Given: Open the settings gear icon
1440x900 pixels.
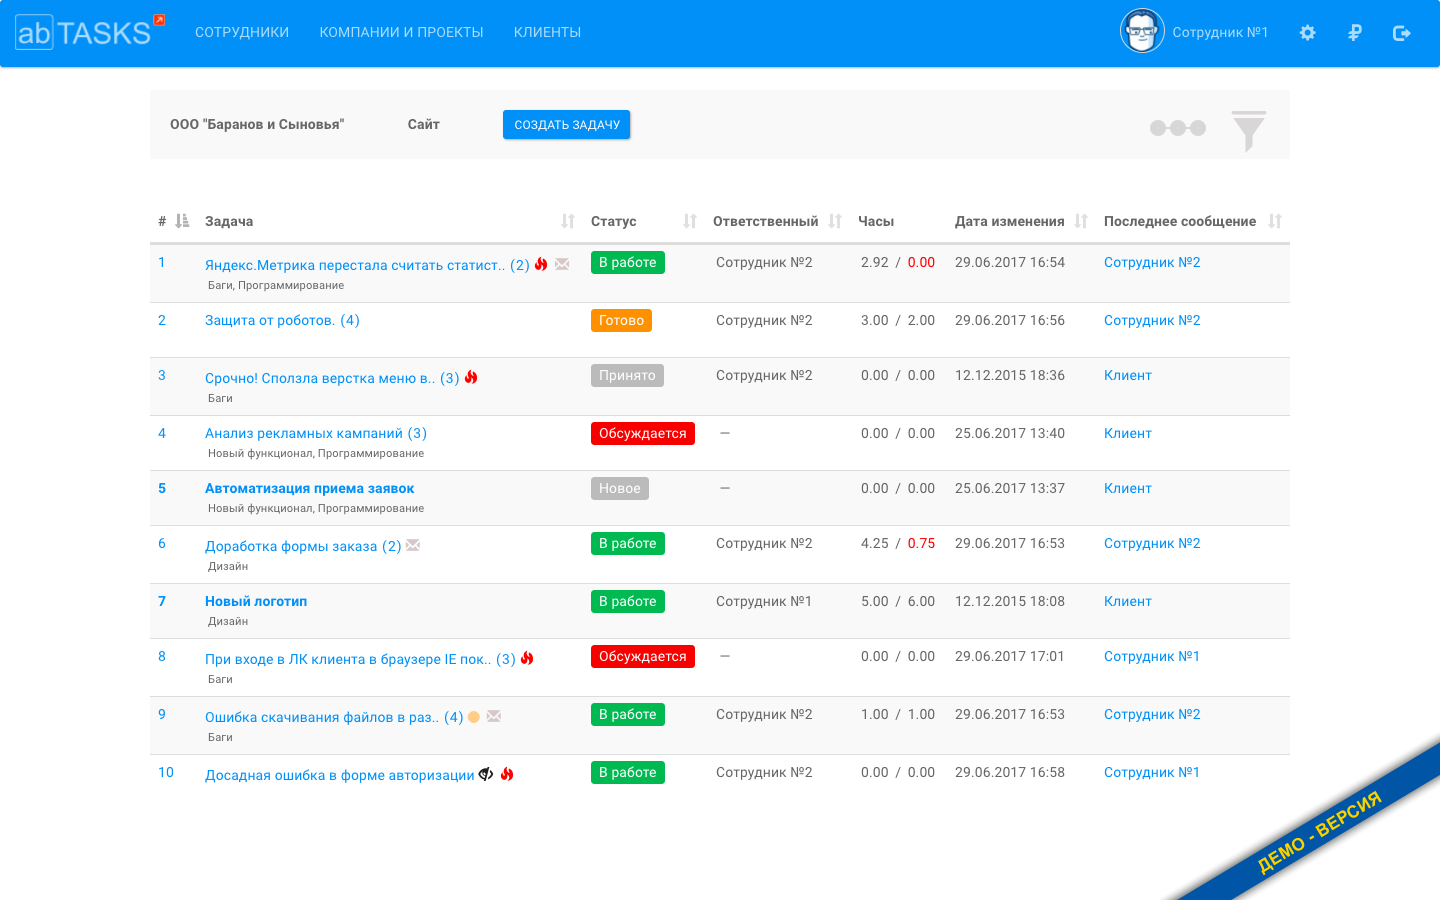Looking at the screenshot, I should (1307, 32).
